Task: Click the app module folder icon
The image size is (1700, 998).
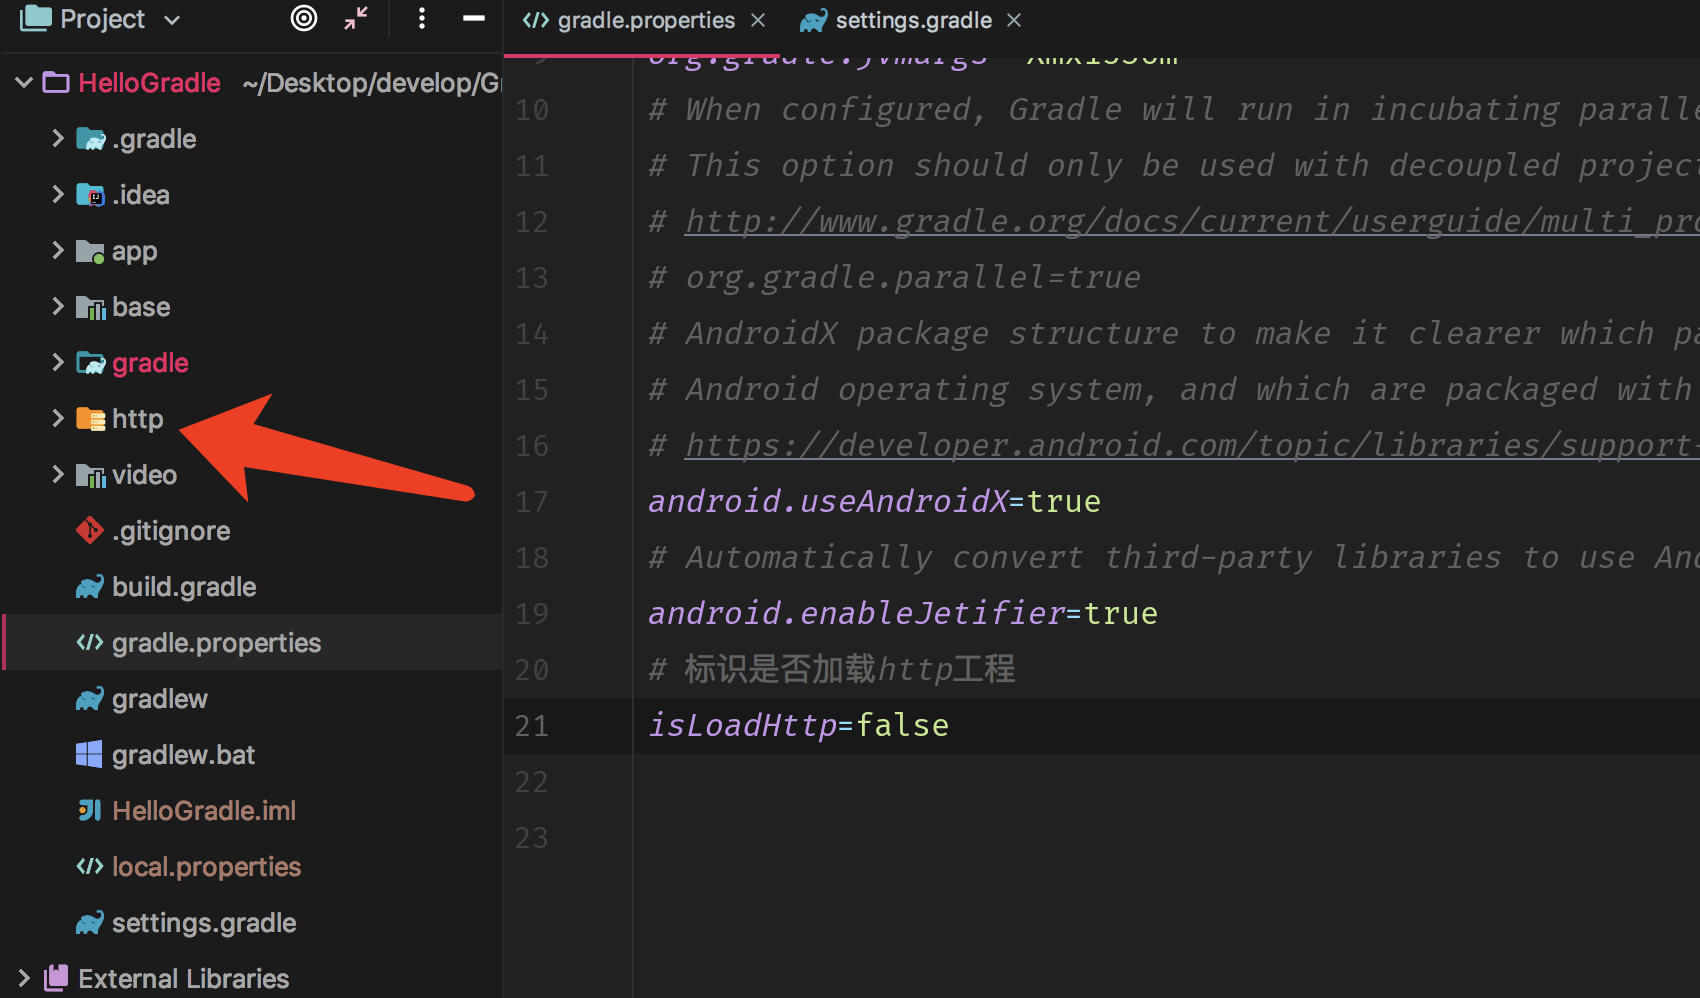Action: click(91, 251)
